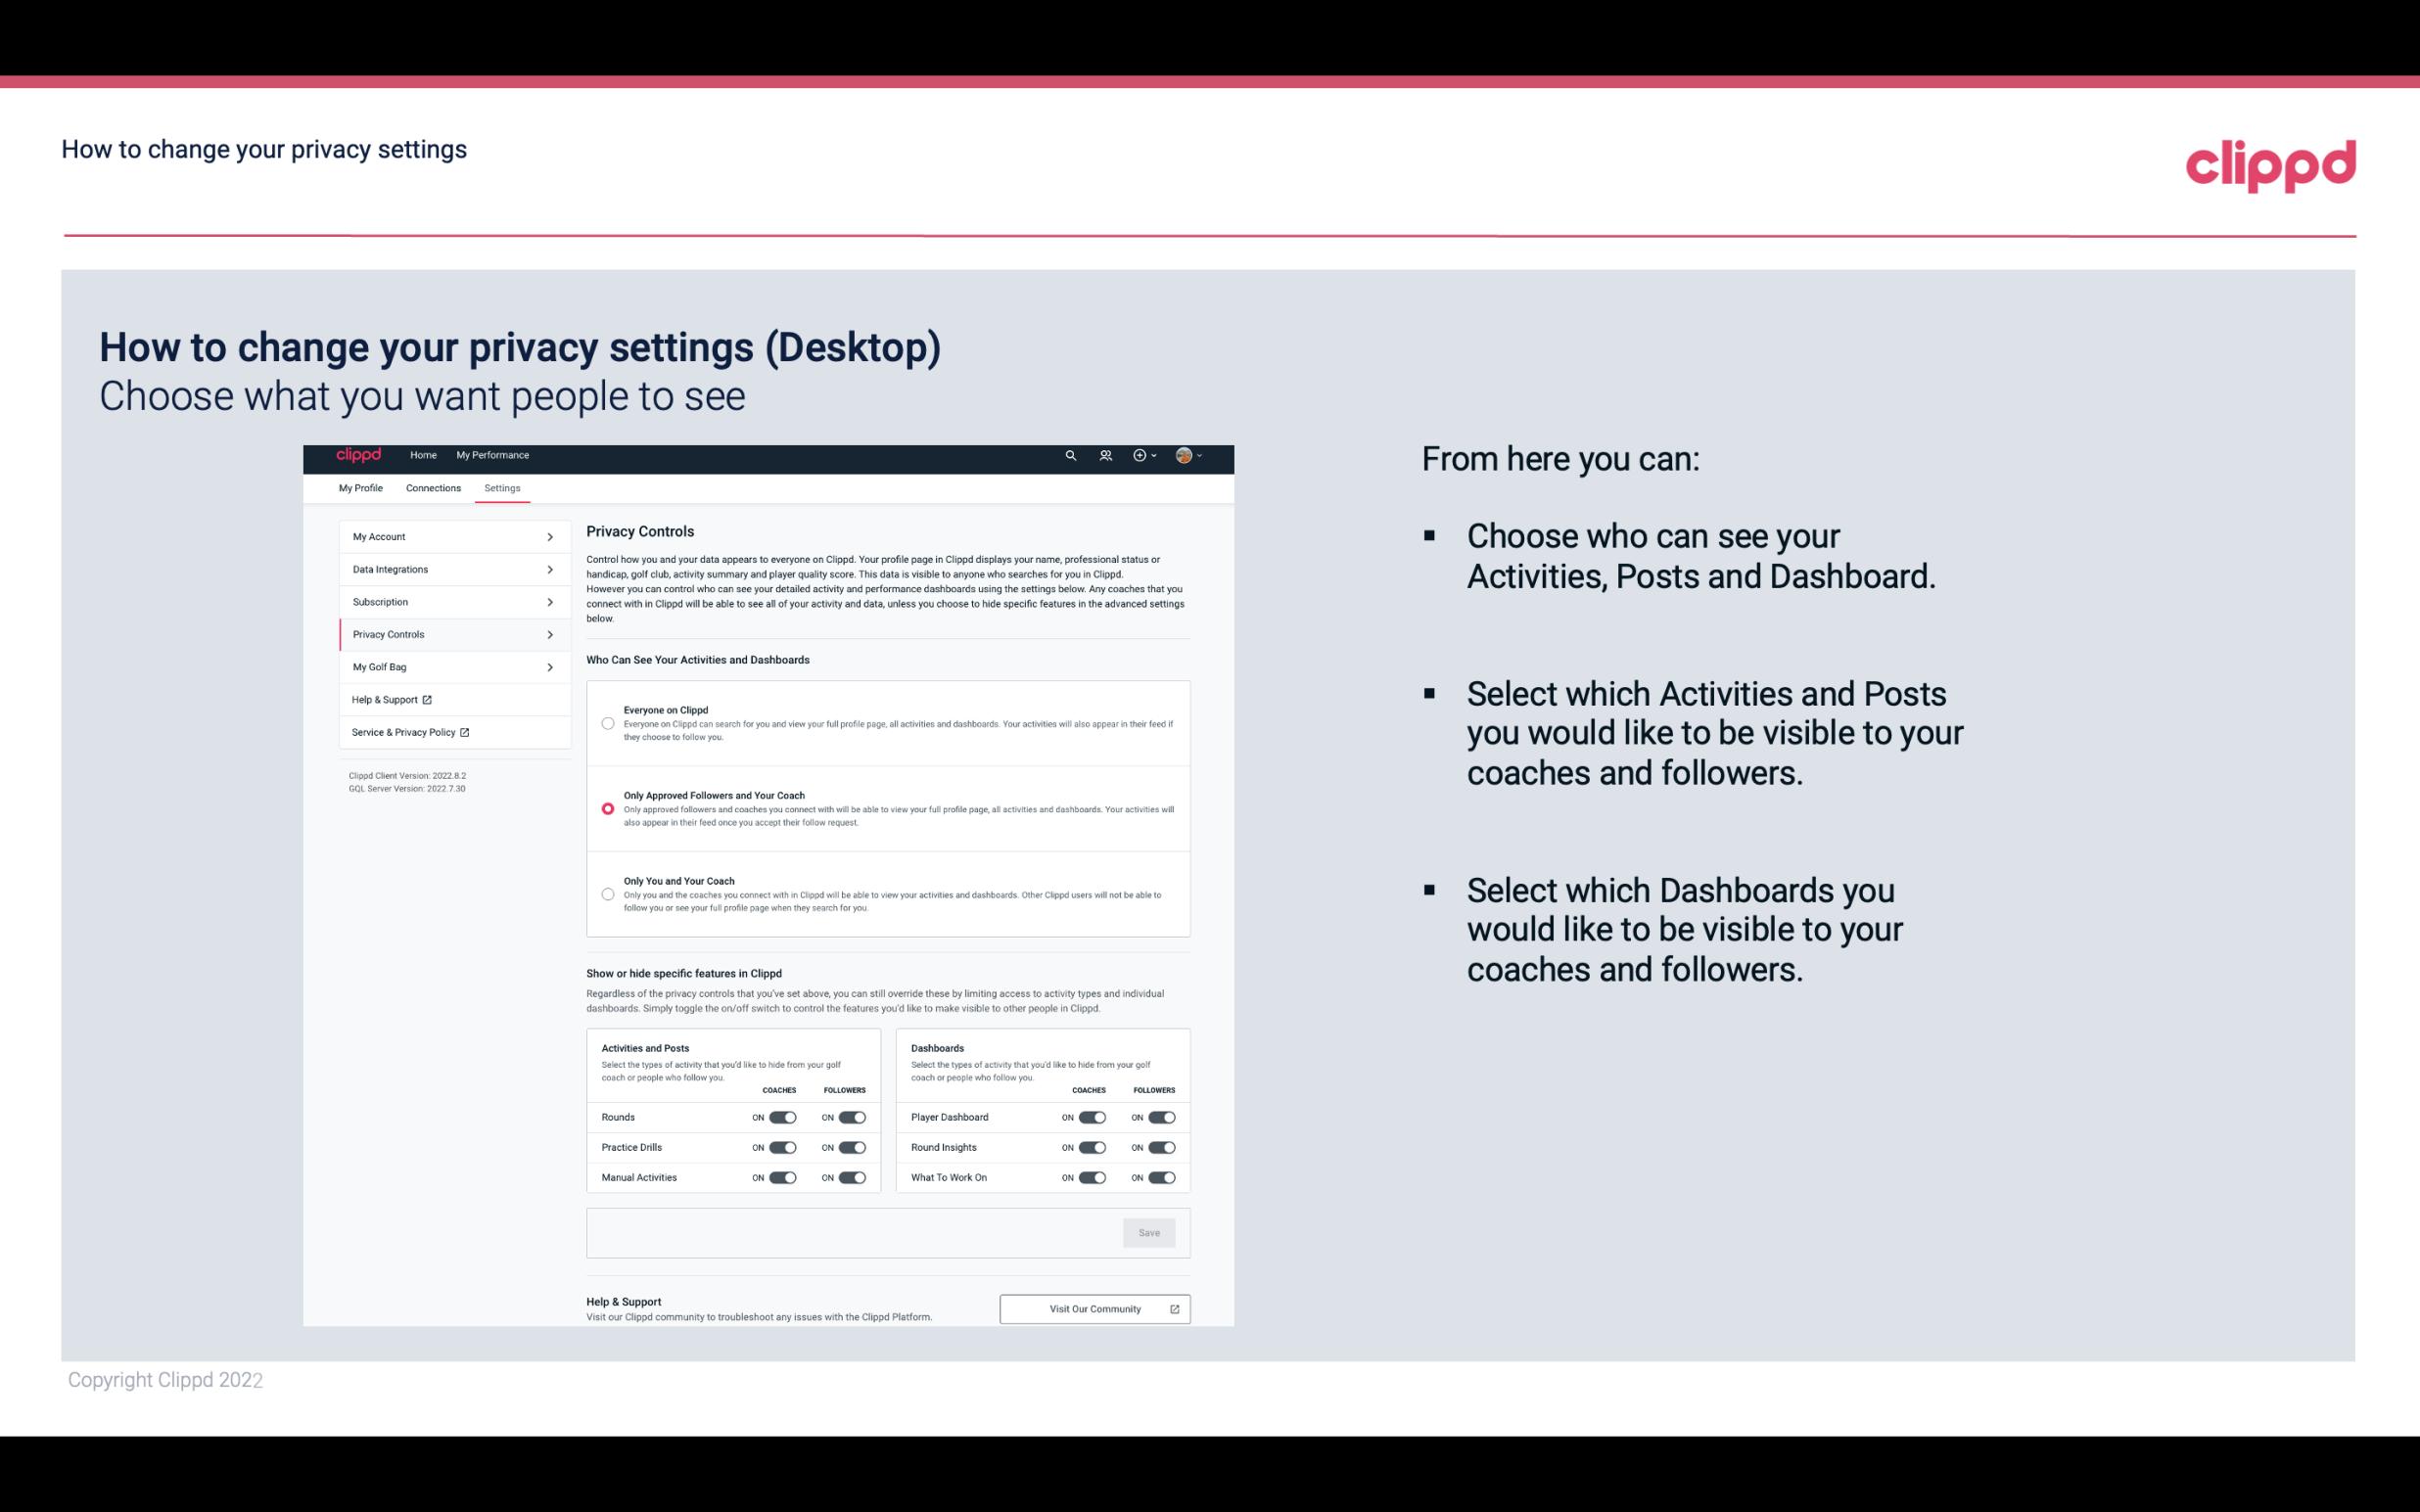Switch to the My Profile tab
Screen dimensions: 2420x1512
(x=360, y=487)
